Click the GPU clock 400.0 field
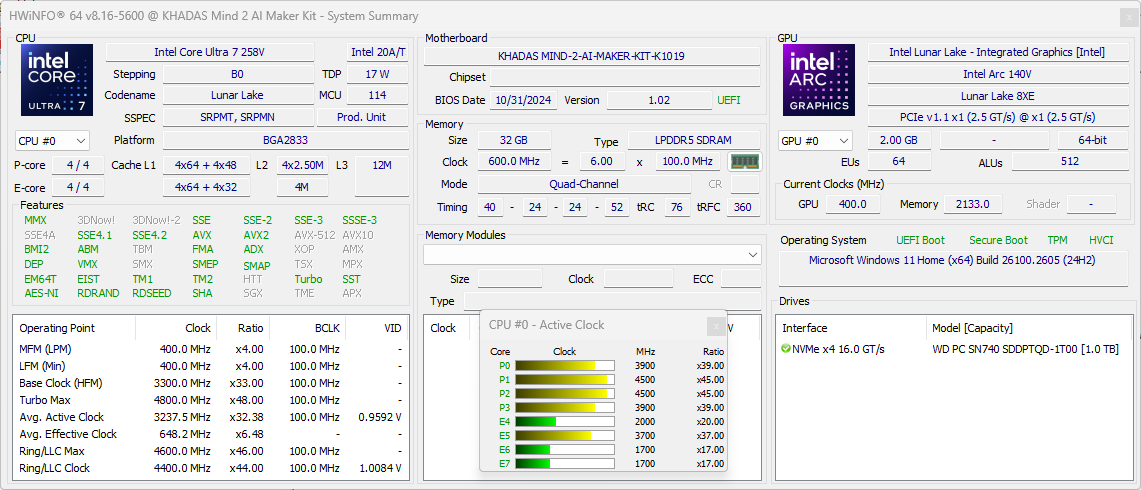This screenshot has width=1141, height=490. coord(853,204)
